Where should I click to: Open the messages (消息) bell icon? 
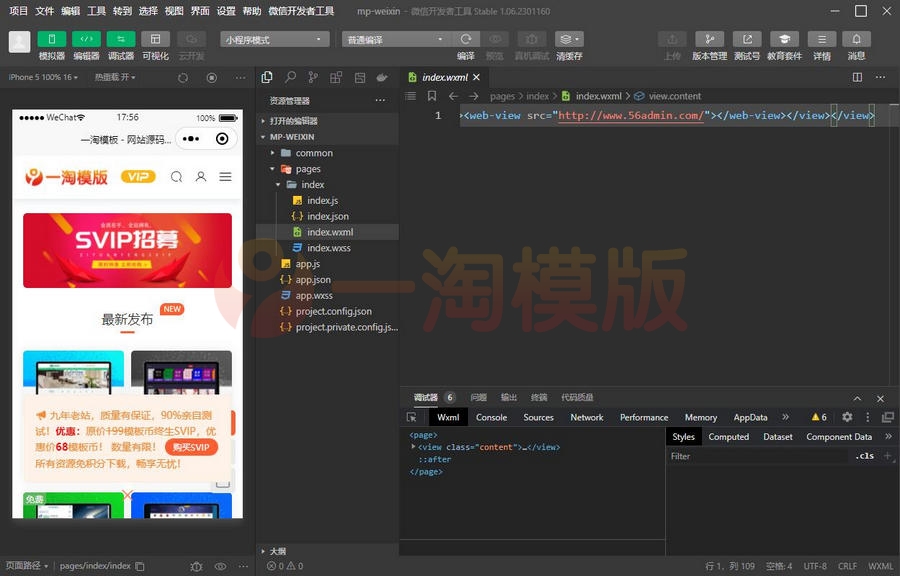(x=856, y=39)
